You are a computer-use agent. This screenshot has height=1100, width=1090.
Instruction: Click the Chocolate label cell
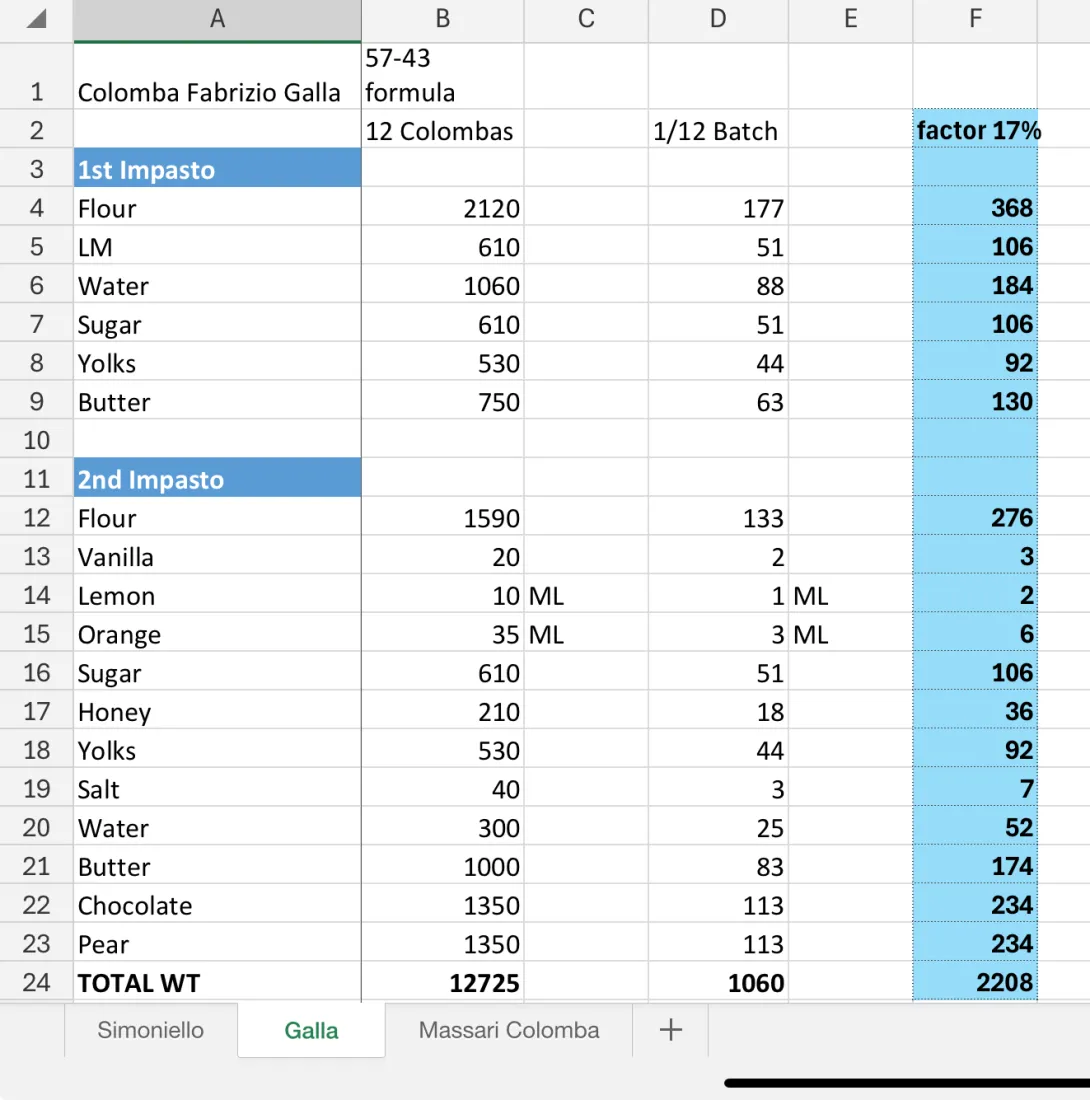(x=217, y=905)
